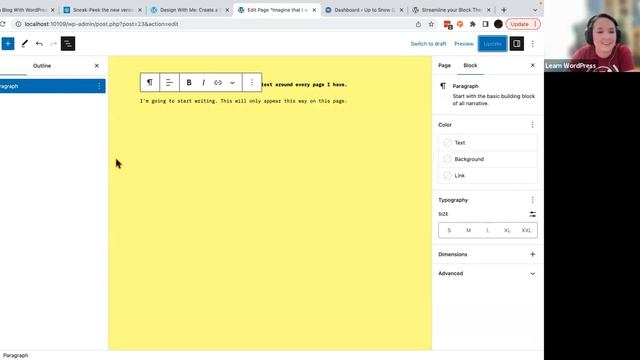Open Typography panel options menu

[x=533, y=200]
